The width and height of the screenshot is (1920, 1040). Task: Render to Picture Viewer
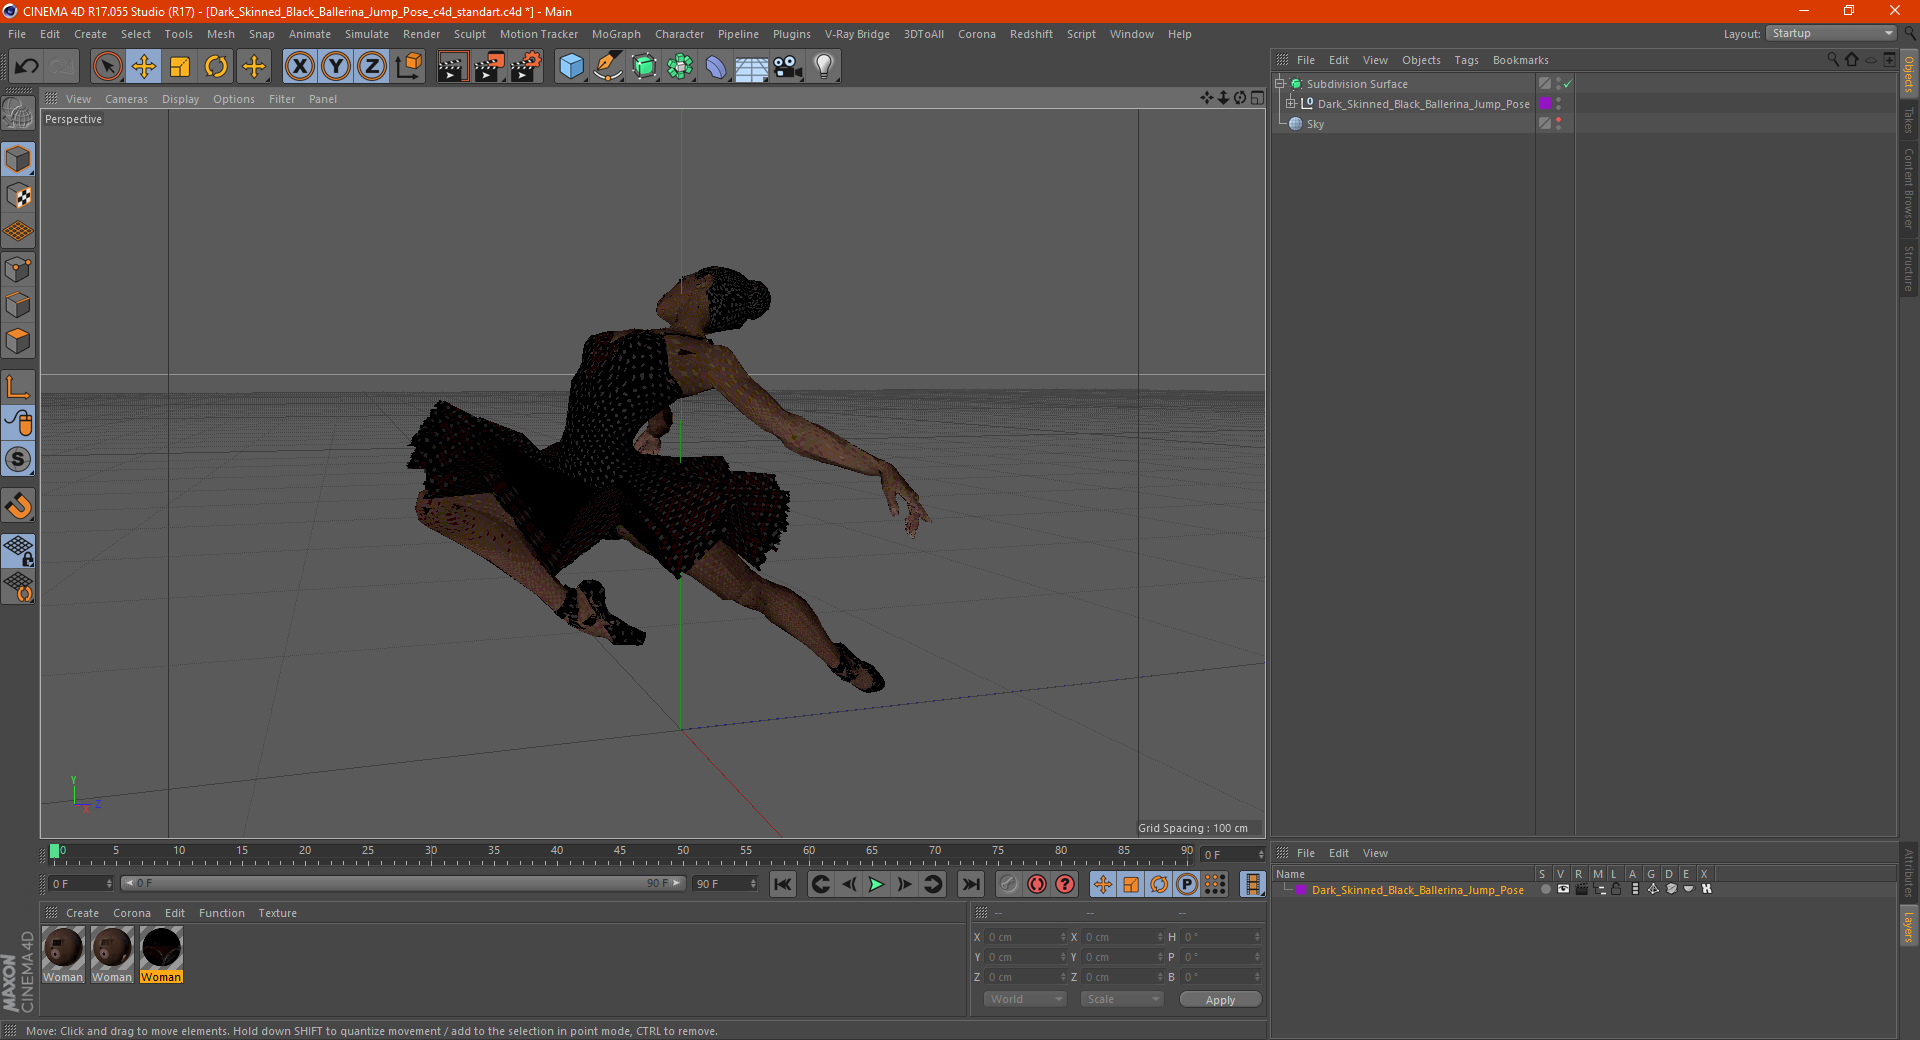[x=489, y=67]
